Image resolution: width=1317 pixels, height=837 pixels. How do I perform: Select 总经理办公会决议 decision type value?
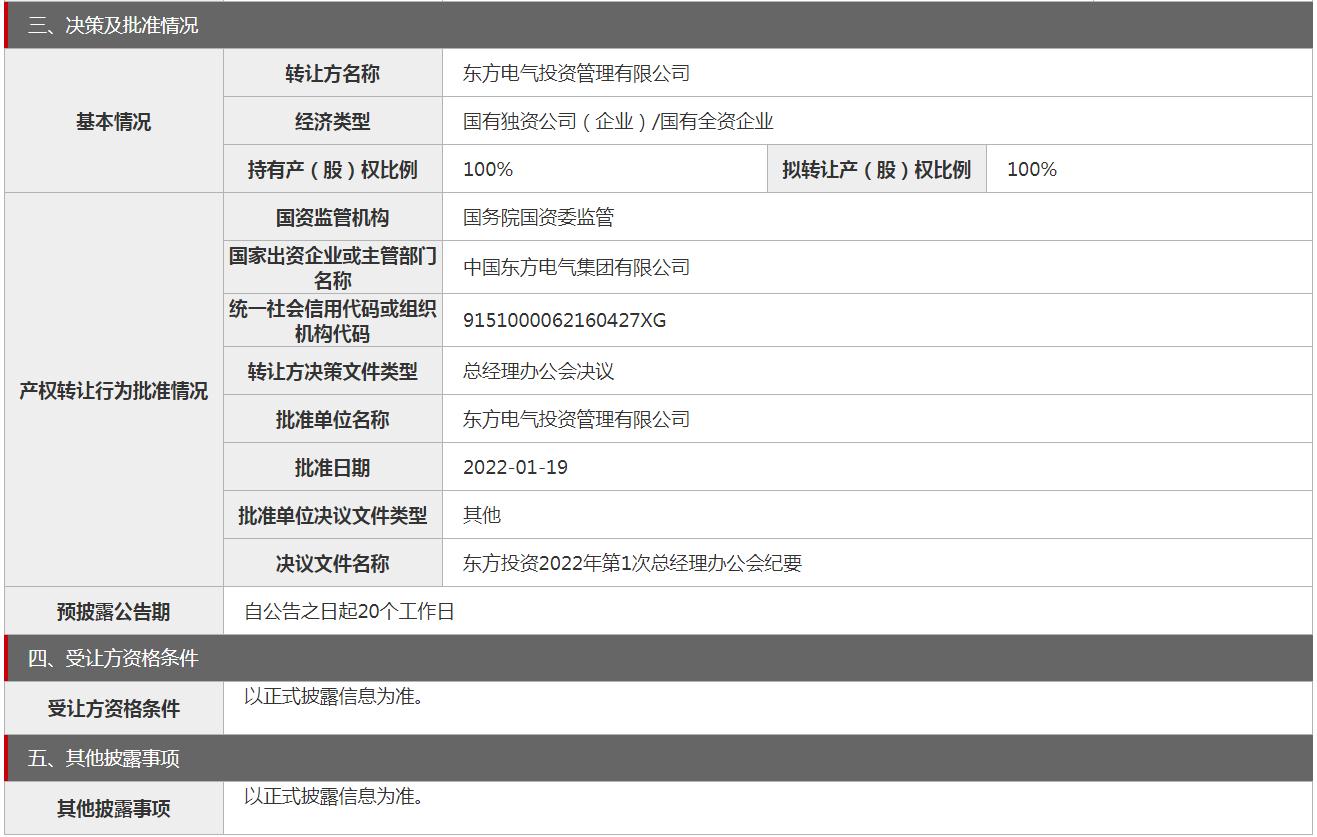pos(538,371)
